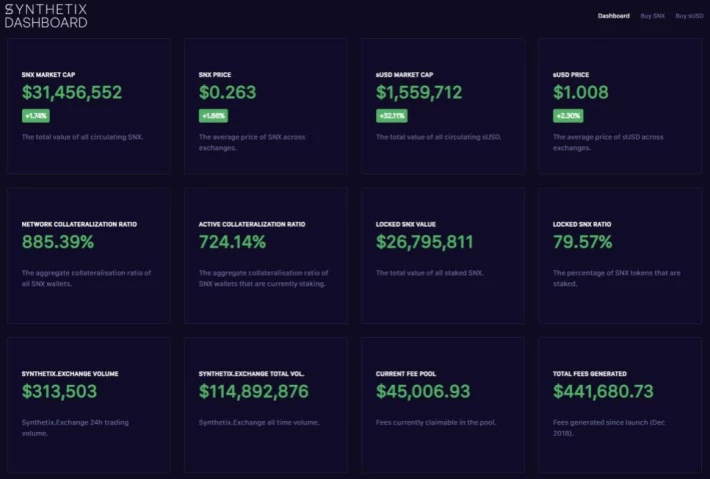Click the Active Collateralization Ratio 724.14% value

tap(232, 242)
